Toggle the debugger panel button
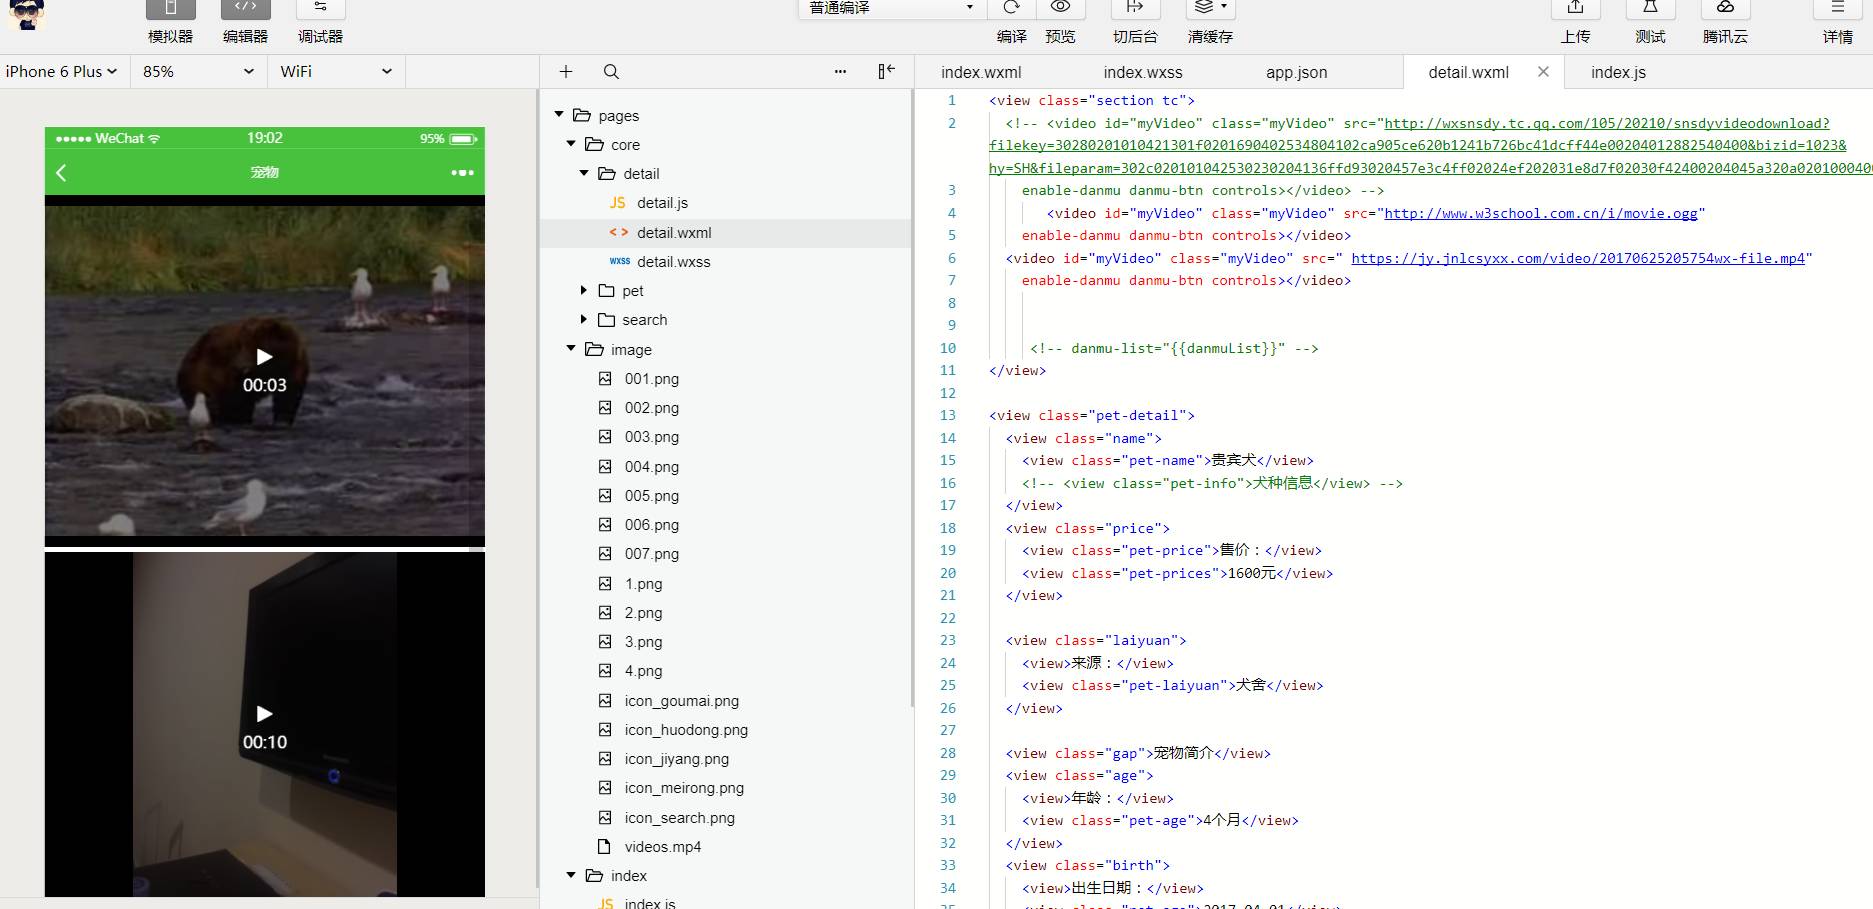Viewport: 1873px width, 909px height. click(x=320, y=10)
